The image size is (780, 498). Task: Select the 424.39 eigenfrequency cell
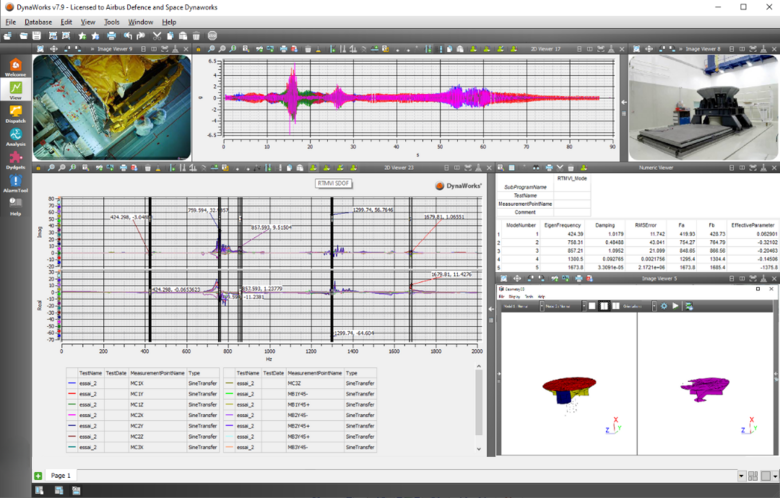[x=562, y=234]
